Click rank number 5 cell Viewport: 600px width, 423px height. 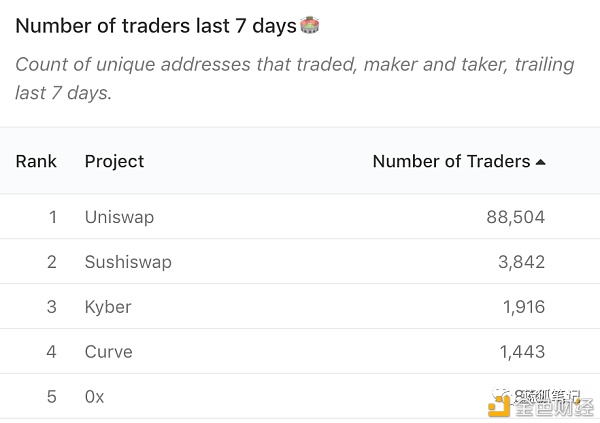coord(52,397)
